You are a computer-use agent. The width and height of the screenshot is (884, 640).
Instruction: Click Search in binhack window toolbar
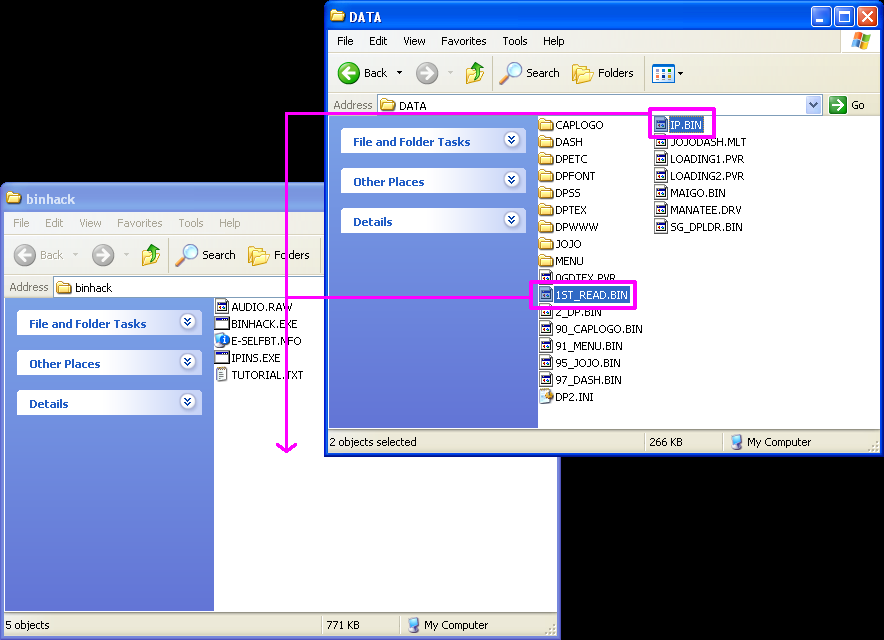click(x=205, y=255)
